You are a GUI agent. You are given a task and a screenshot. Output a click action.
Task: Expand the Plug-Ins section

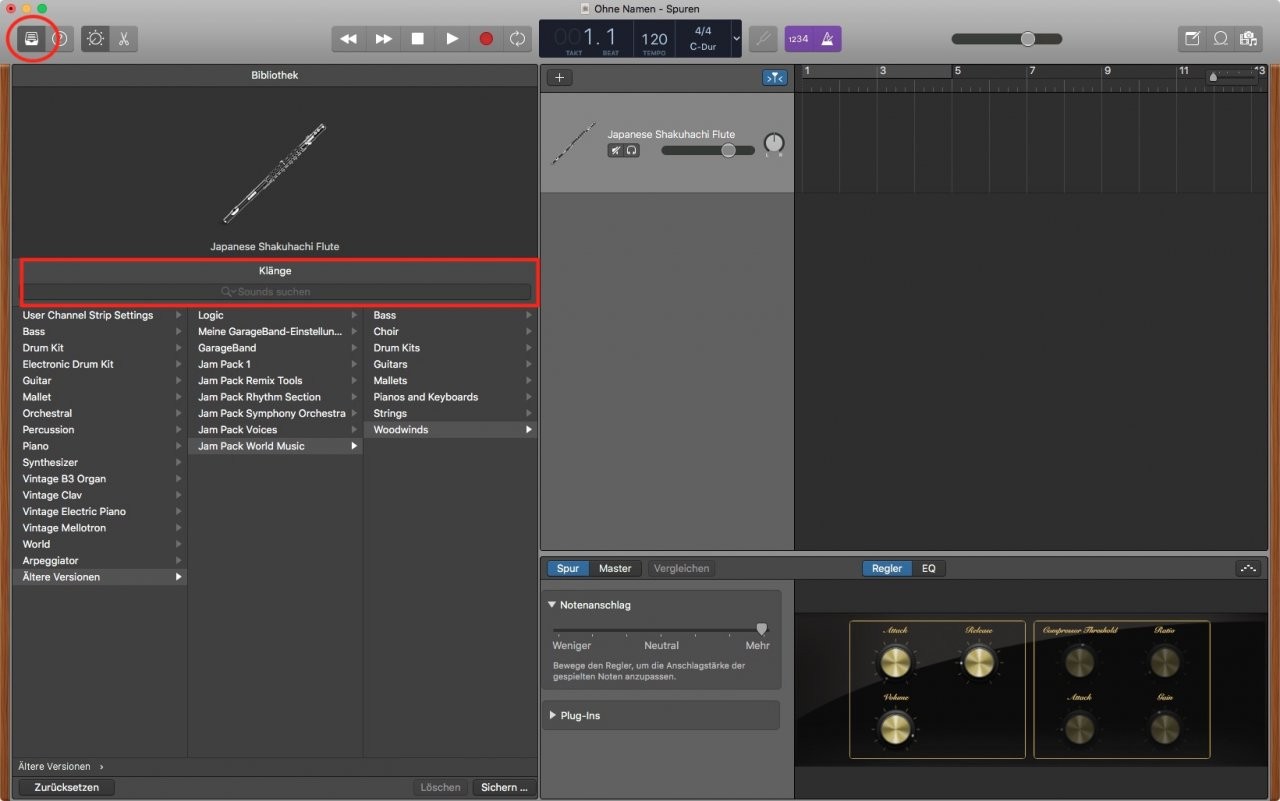click(x=553, y=716)
